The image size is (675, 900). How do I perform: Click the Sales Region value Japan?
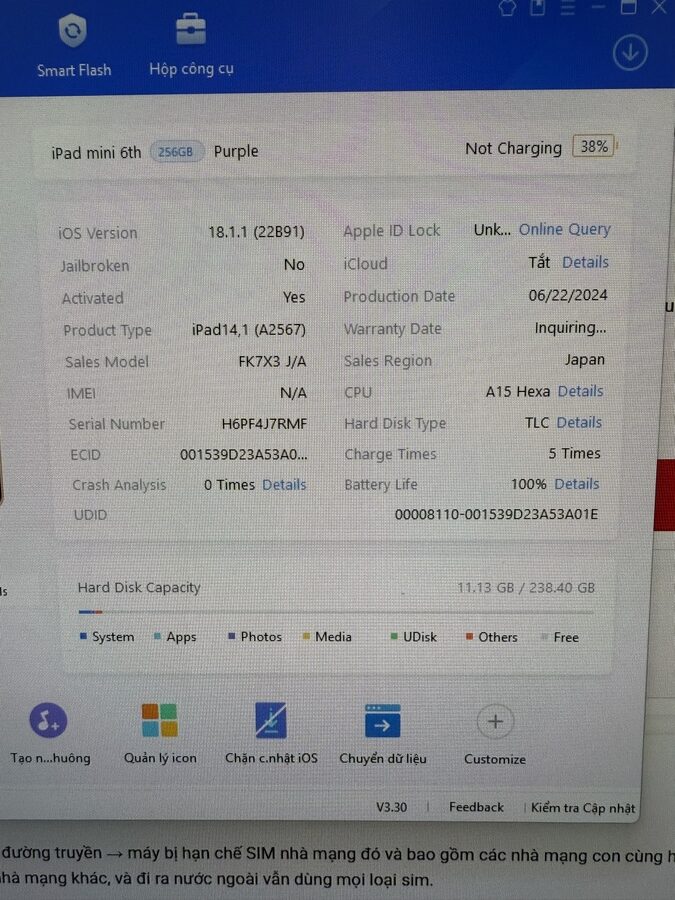[584, 360]
